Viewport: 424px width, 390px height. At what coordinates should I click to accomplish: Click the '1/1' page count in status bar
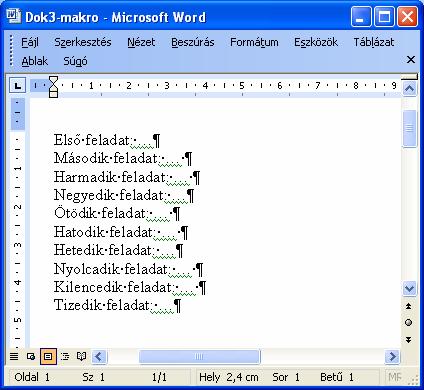coord(159,377)
